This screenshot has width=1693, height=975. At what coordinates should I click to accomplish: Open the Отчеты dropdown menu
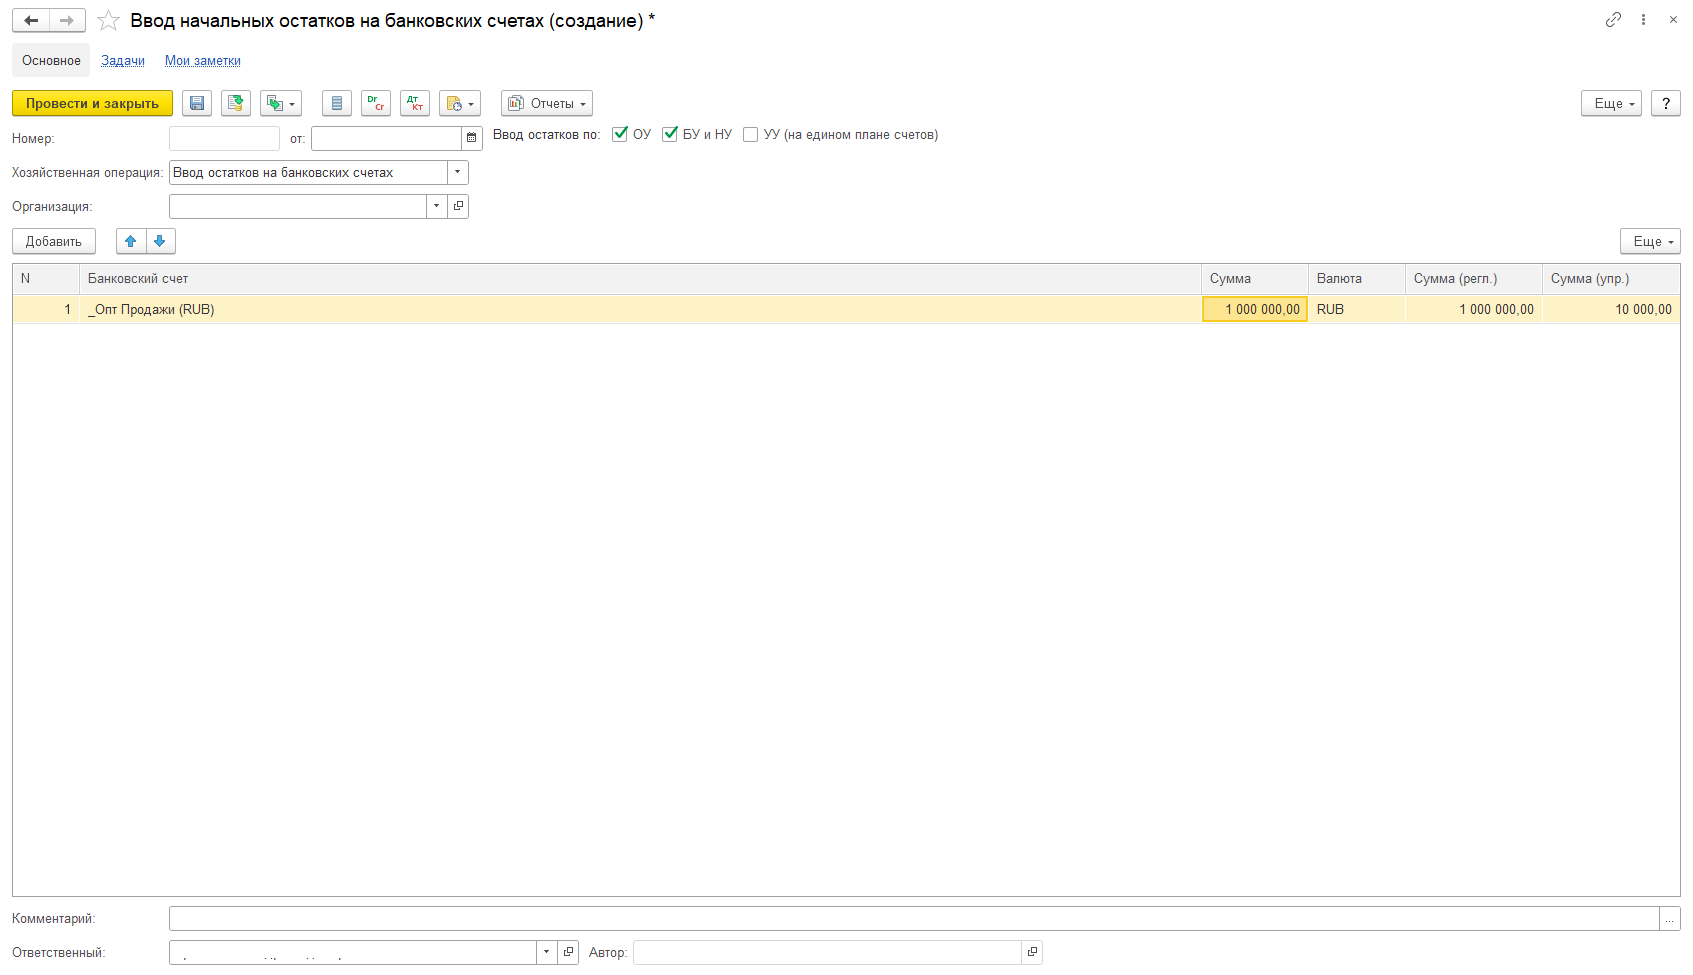click(547, 103)
